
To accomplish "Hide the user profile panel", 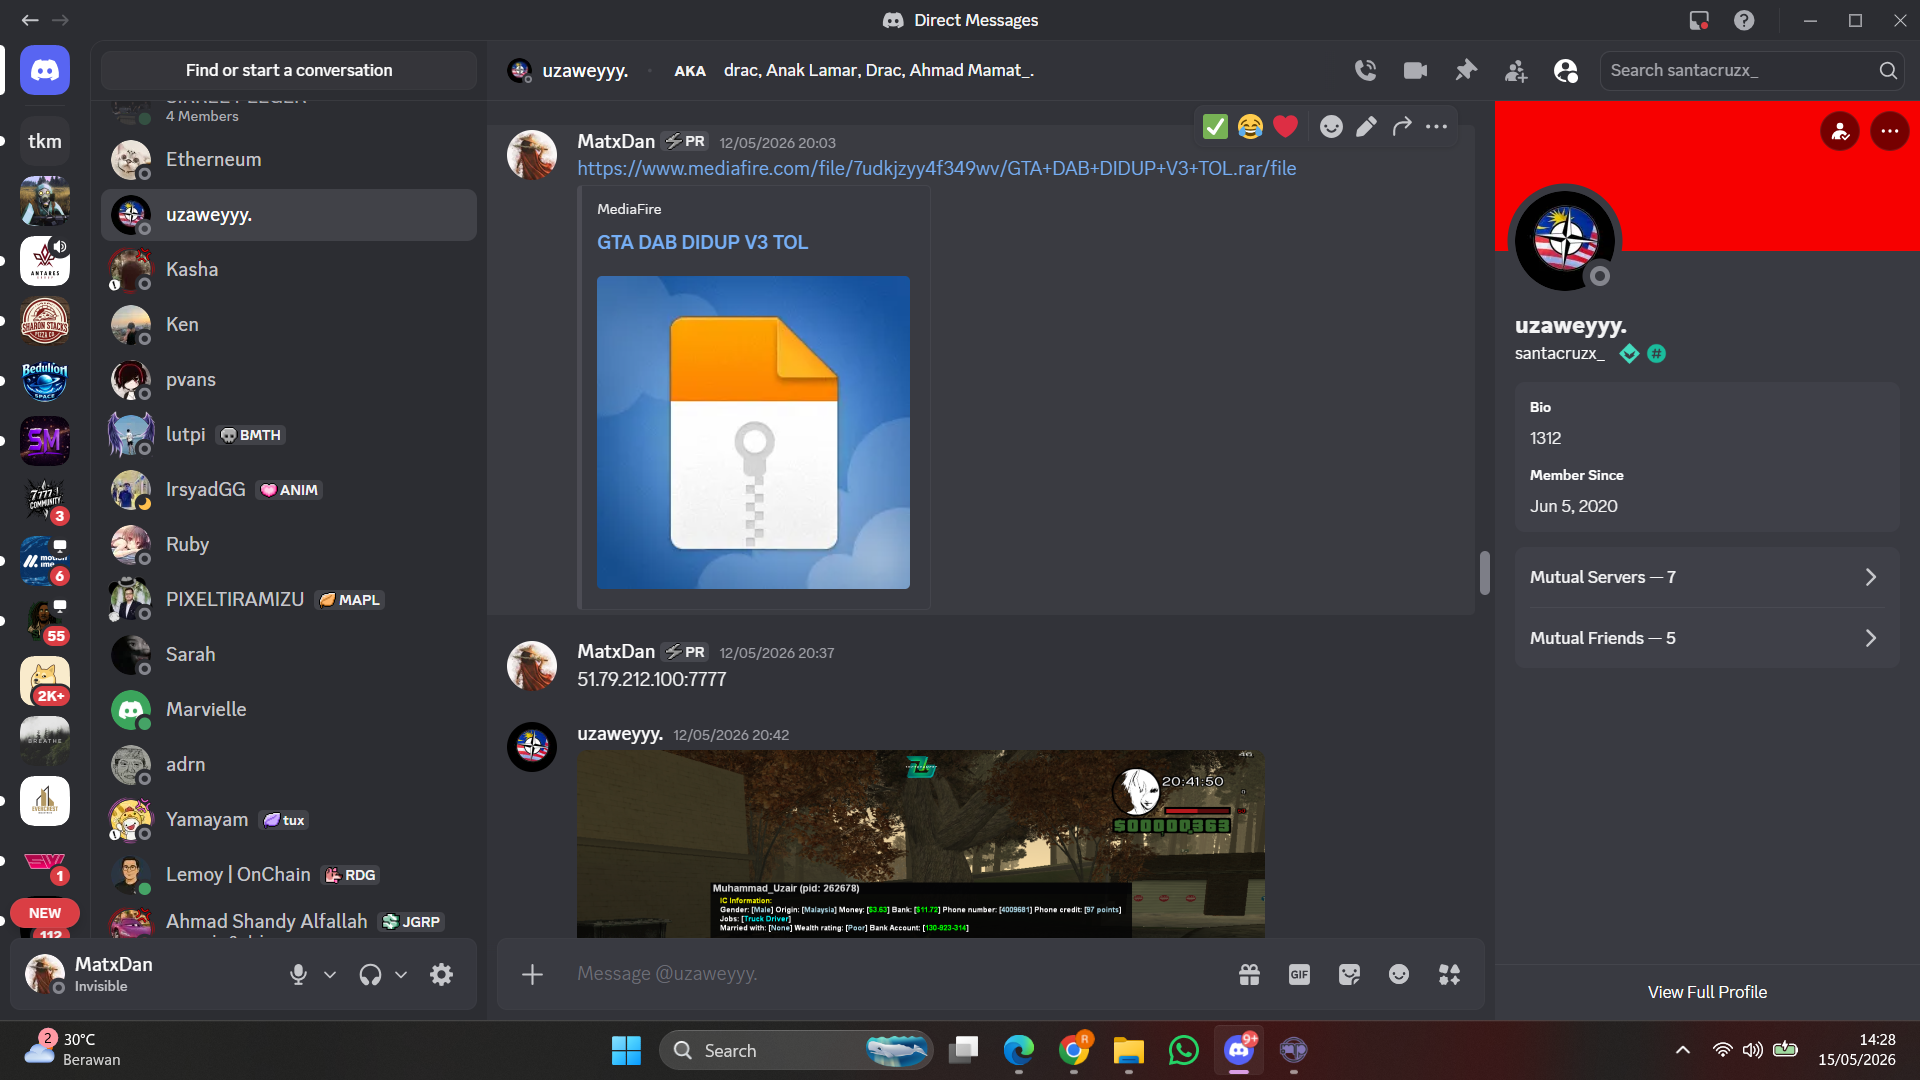I will click(1566, 70).
